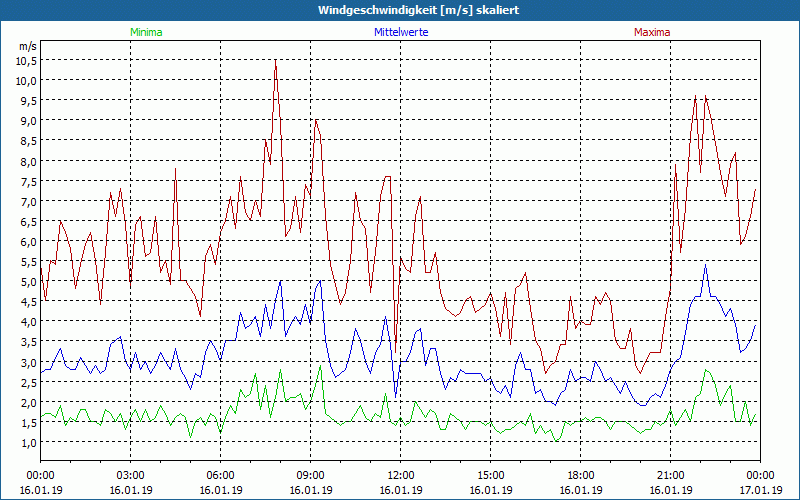
Task: Click the chart title 'Windgeschwindigkeit [m/s] skaliert'
Action: point(418,10)
